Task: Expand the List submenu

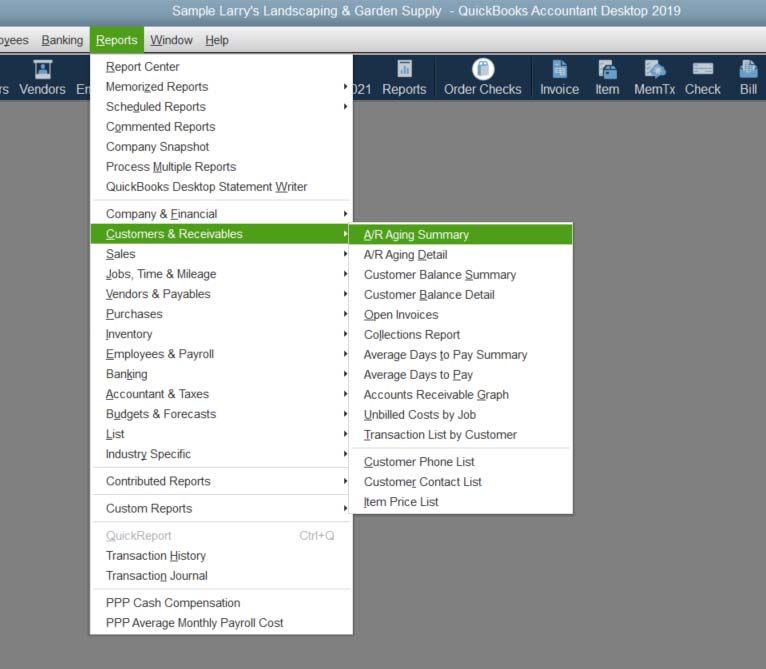Action: click(221, 434)
